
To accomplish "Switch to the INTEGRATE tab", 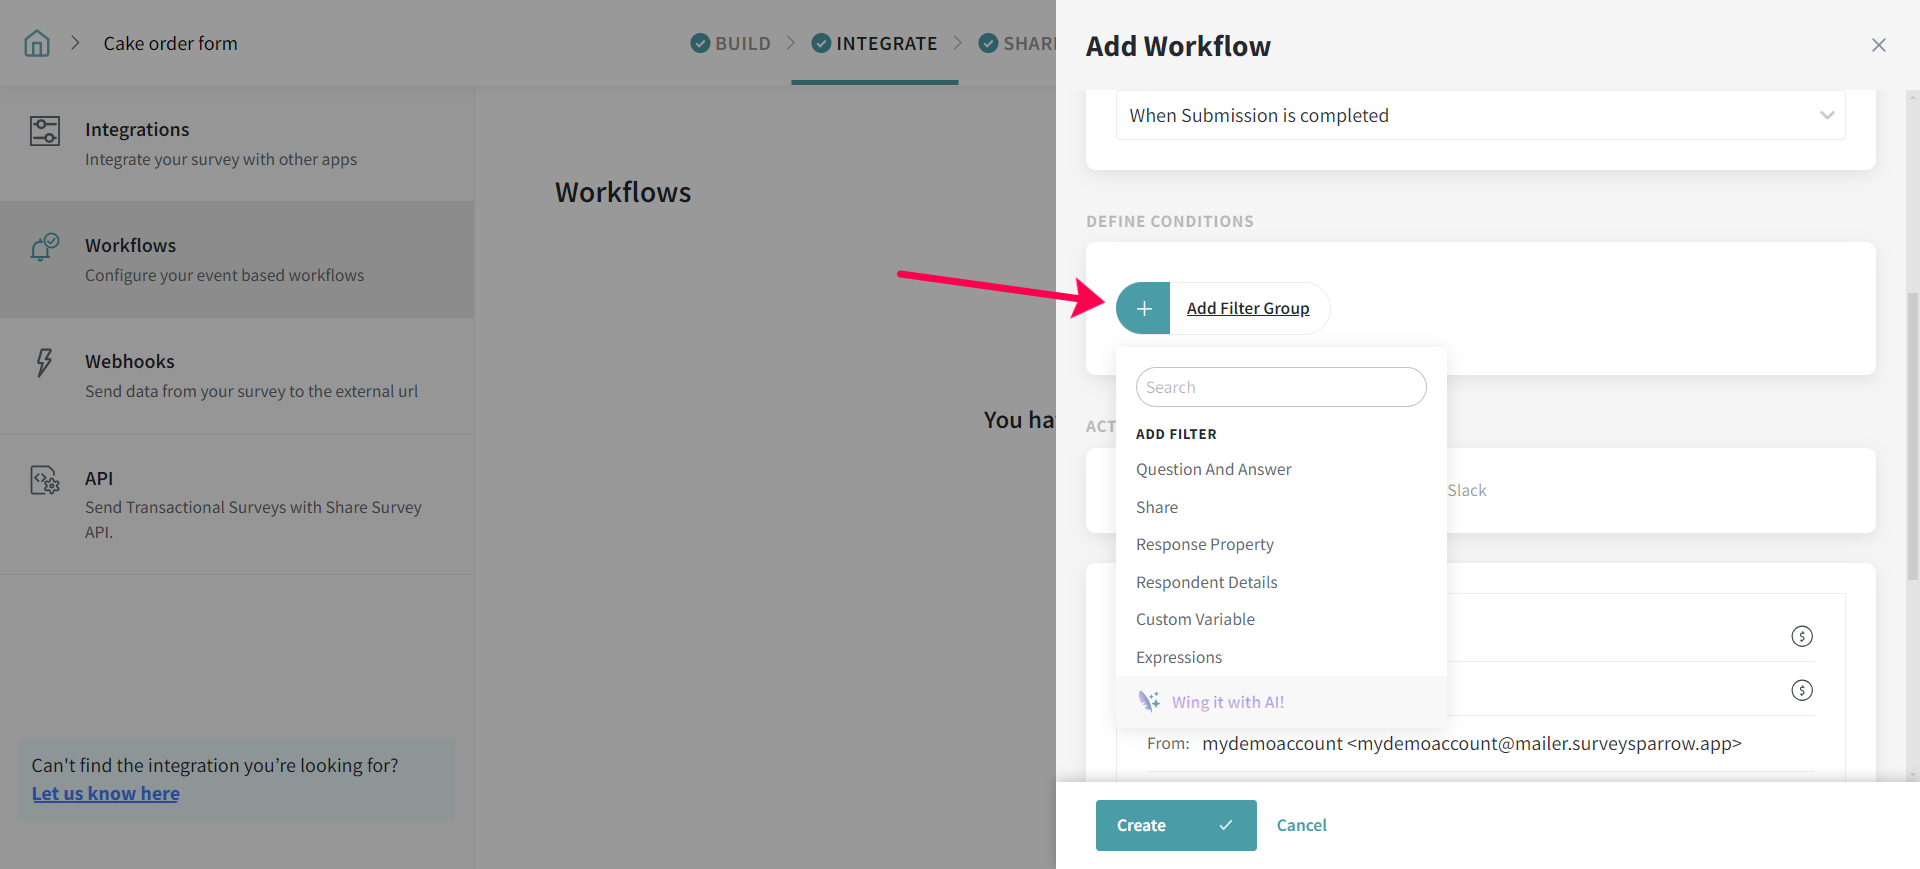I will pyautogui.click(x=875, y=43).
